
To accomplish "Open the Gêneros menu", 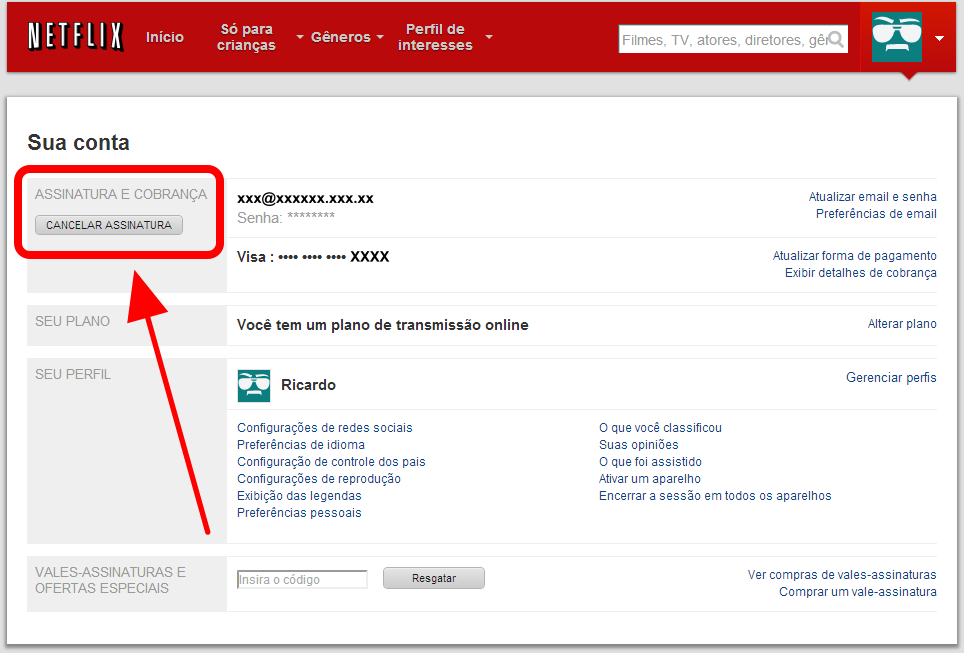I will pyautogui.click(x=341, y=37).
